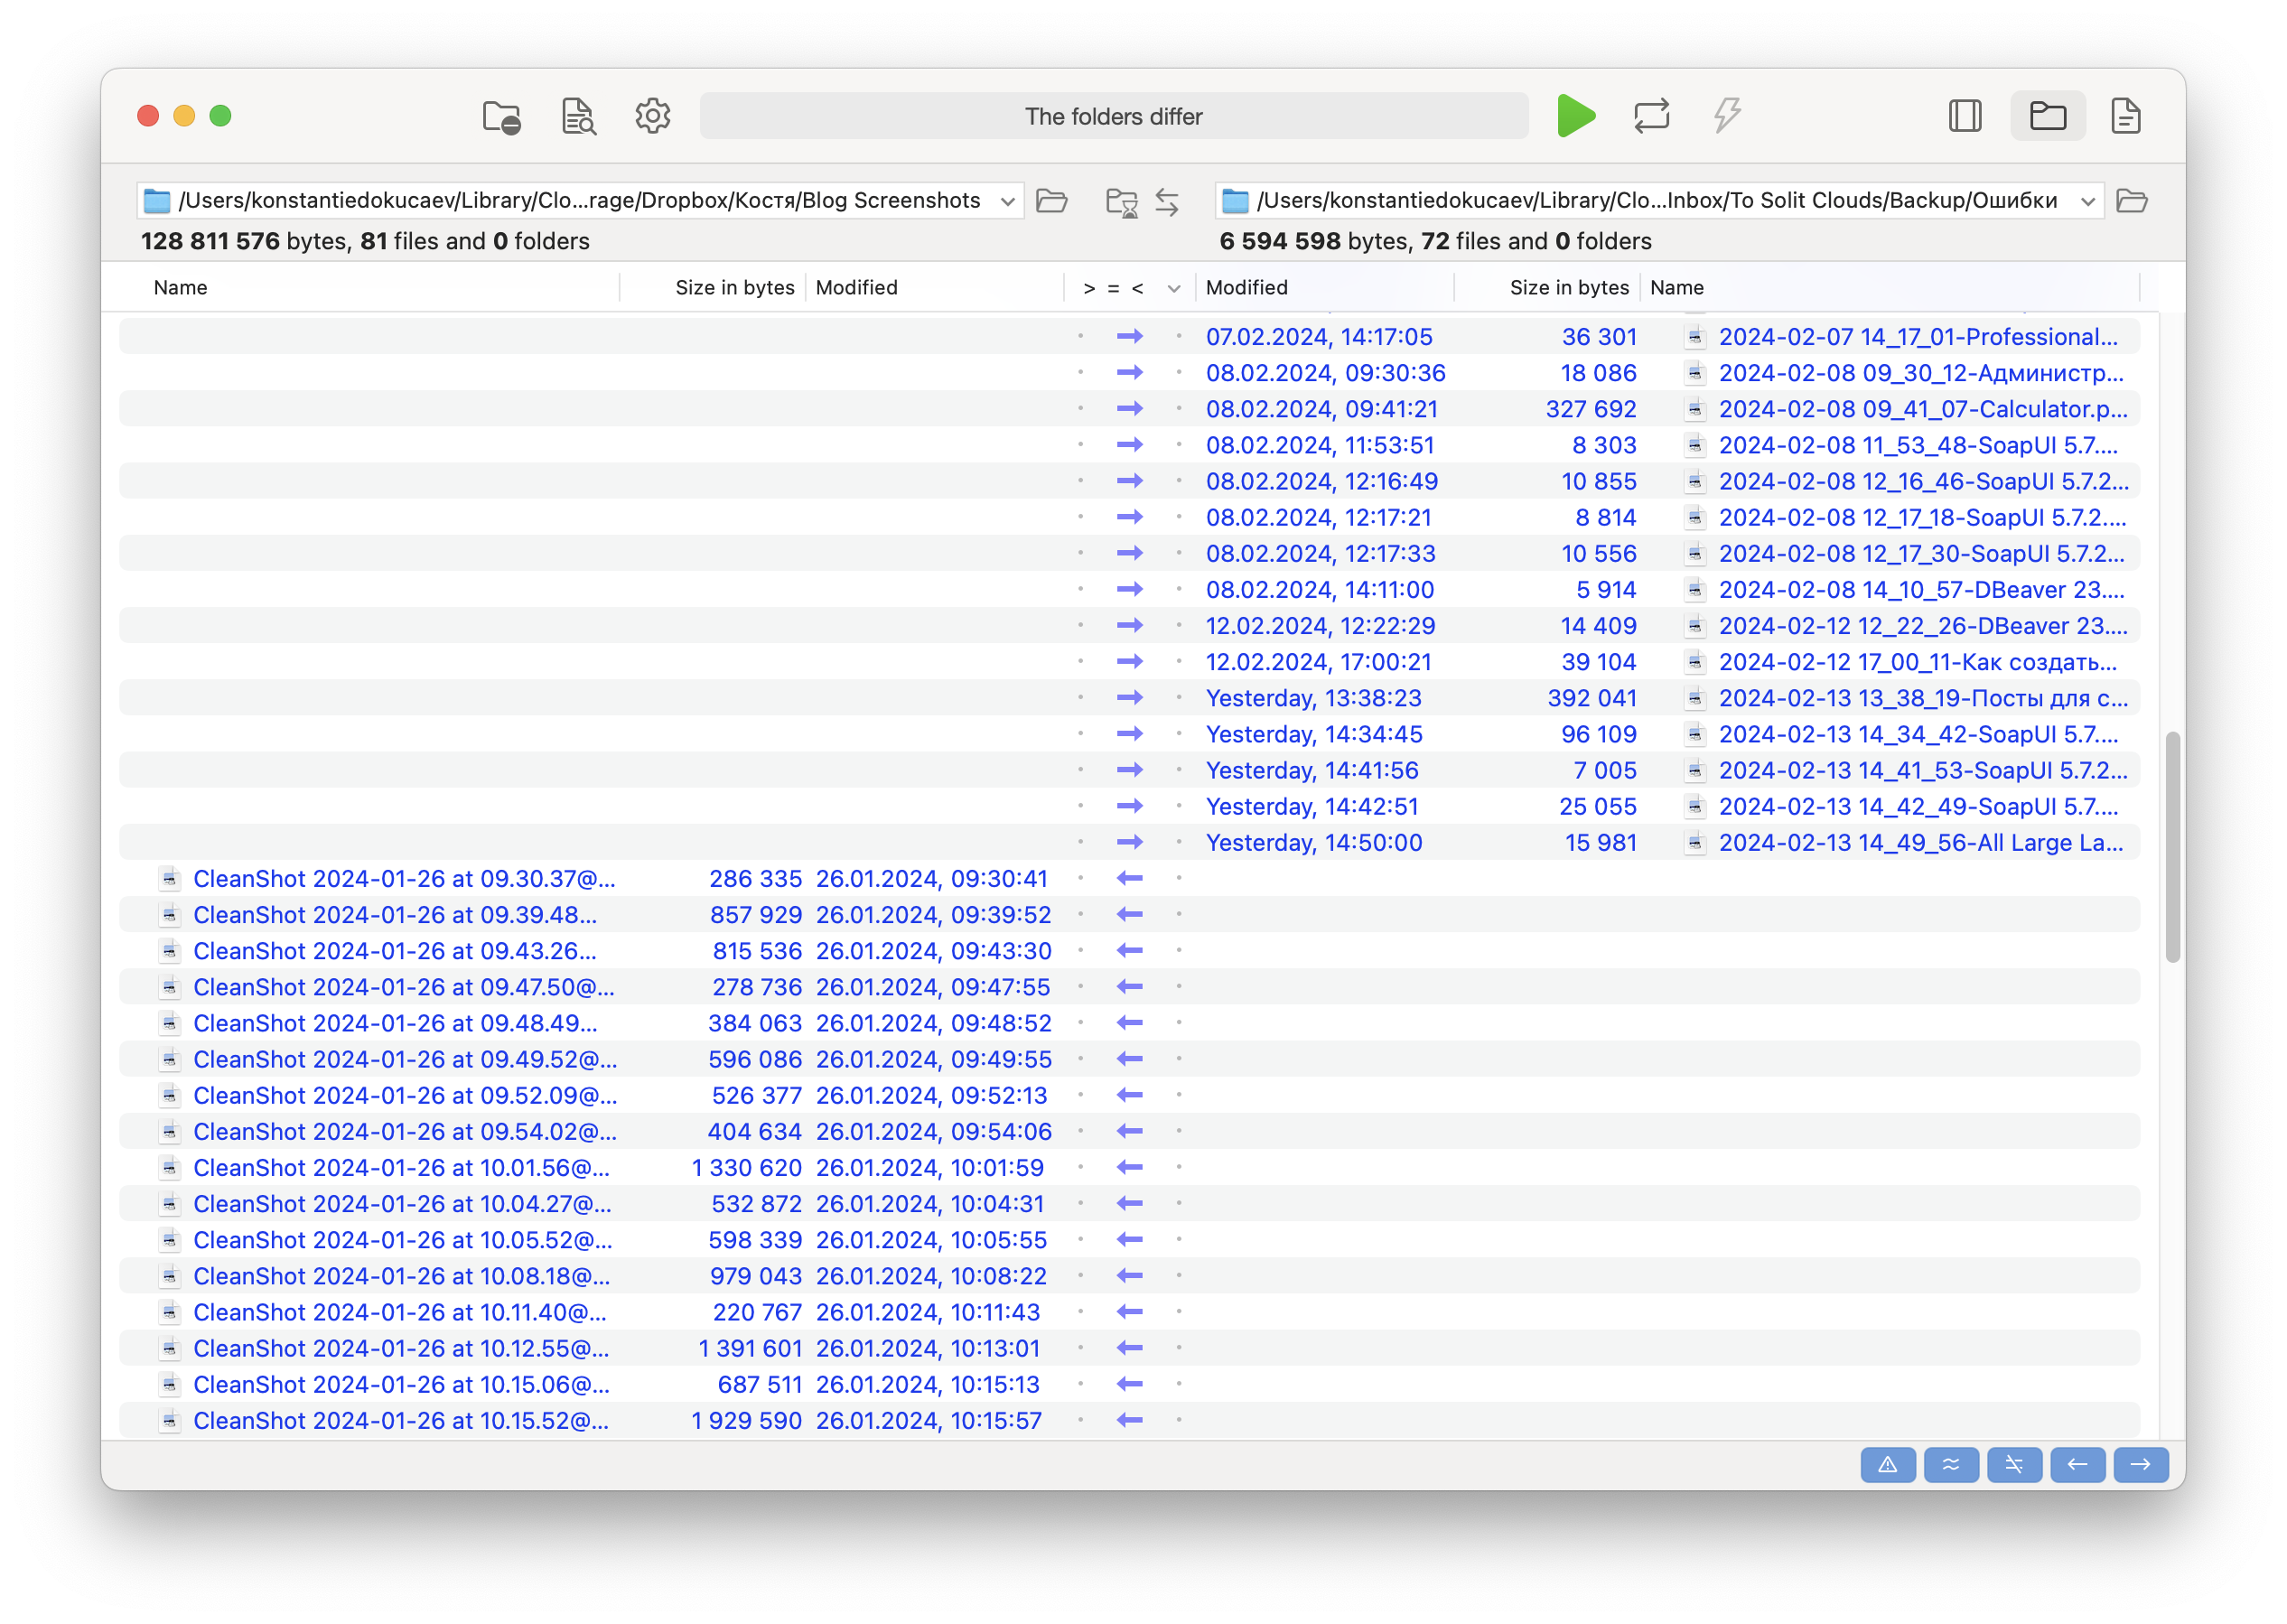Toggle the similar files filter button
This screenshot has height=1624, width=2287.
coord(1950,1465)
